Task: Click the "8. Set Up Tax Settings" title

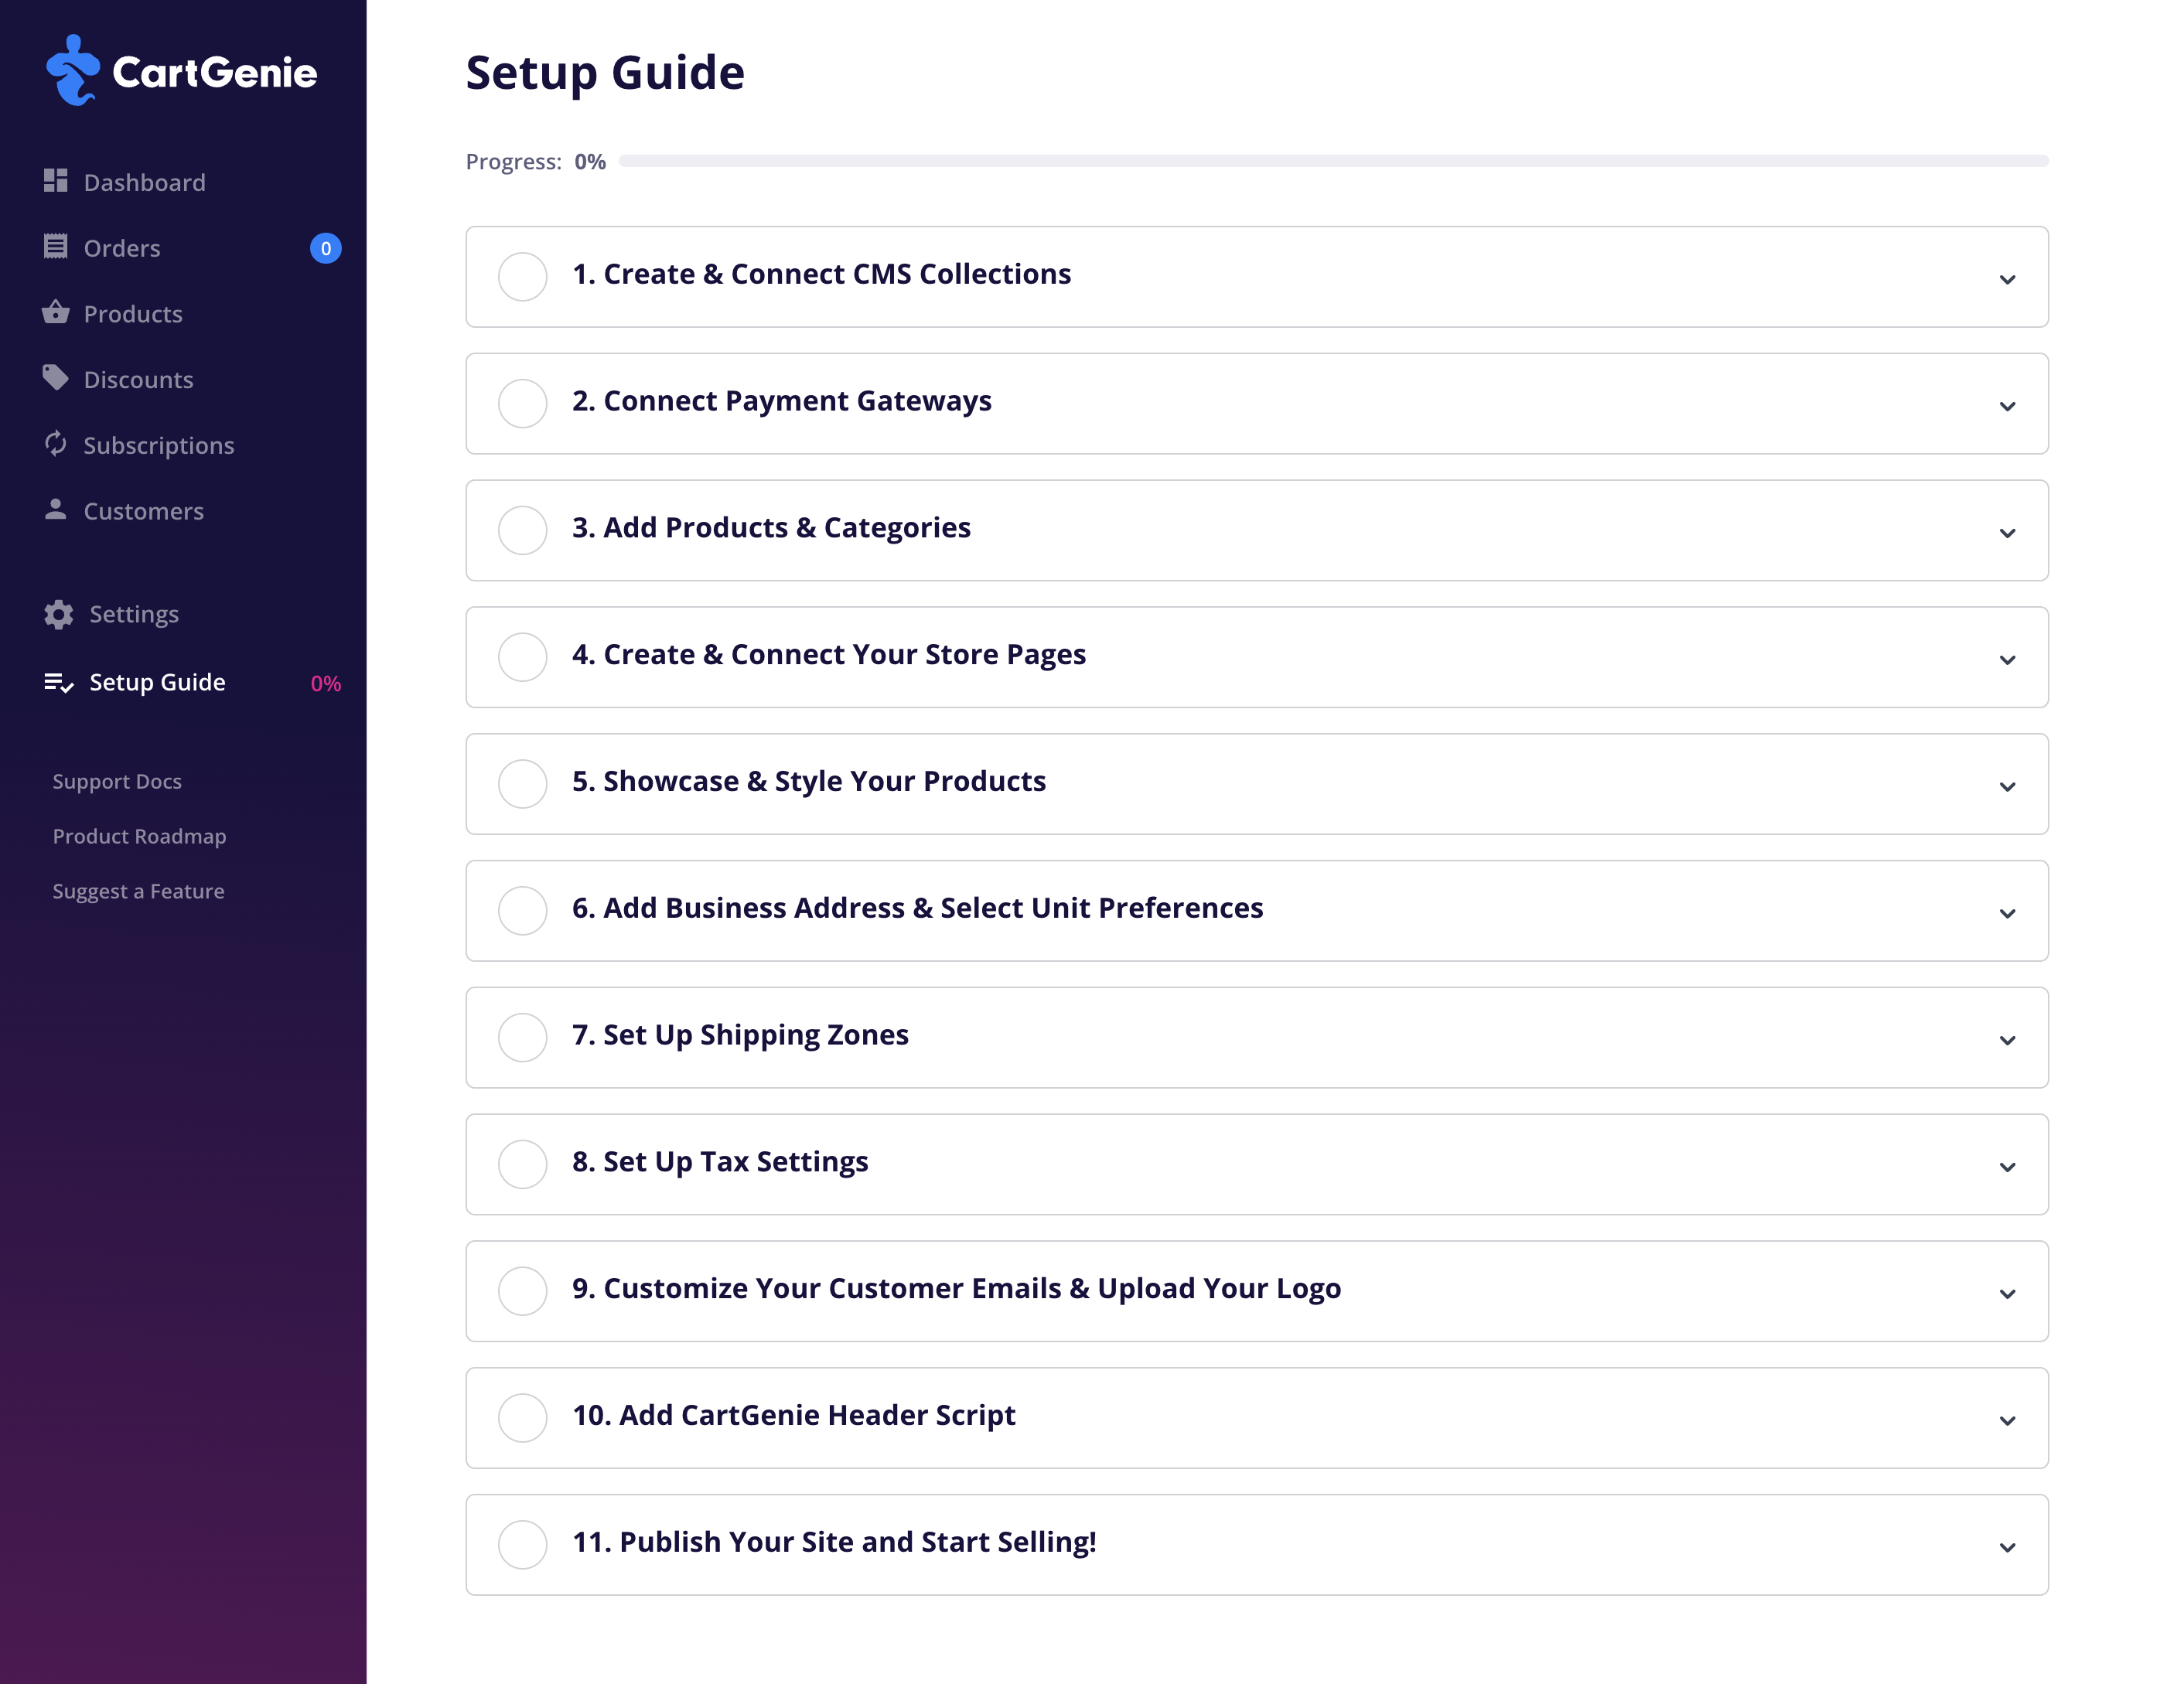Action: pyautogui.click(x=720, y=1162)
